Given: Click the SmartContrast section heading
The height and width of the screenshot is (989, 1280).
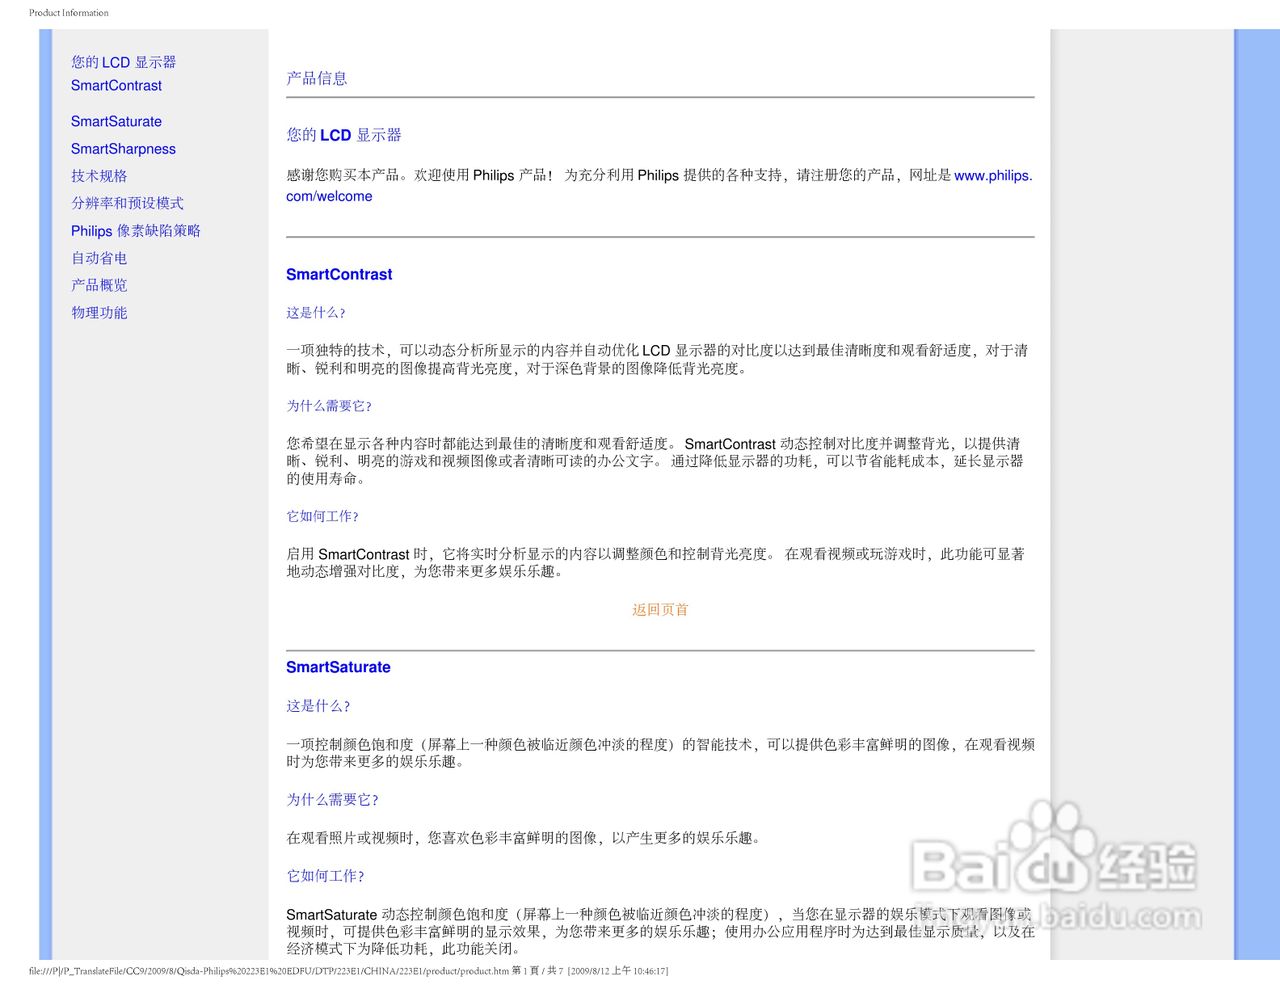Looking at the screenshot, I should coord(339,275).
